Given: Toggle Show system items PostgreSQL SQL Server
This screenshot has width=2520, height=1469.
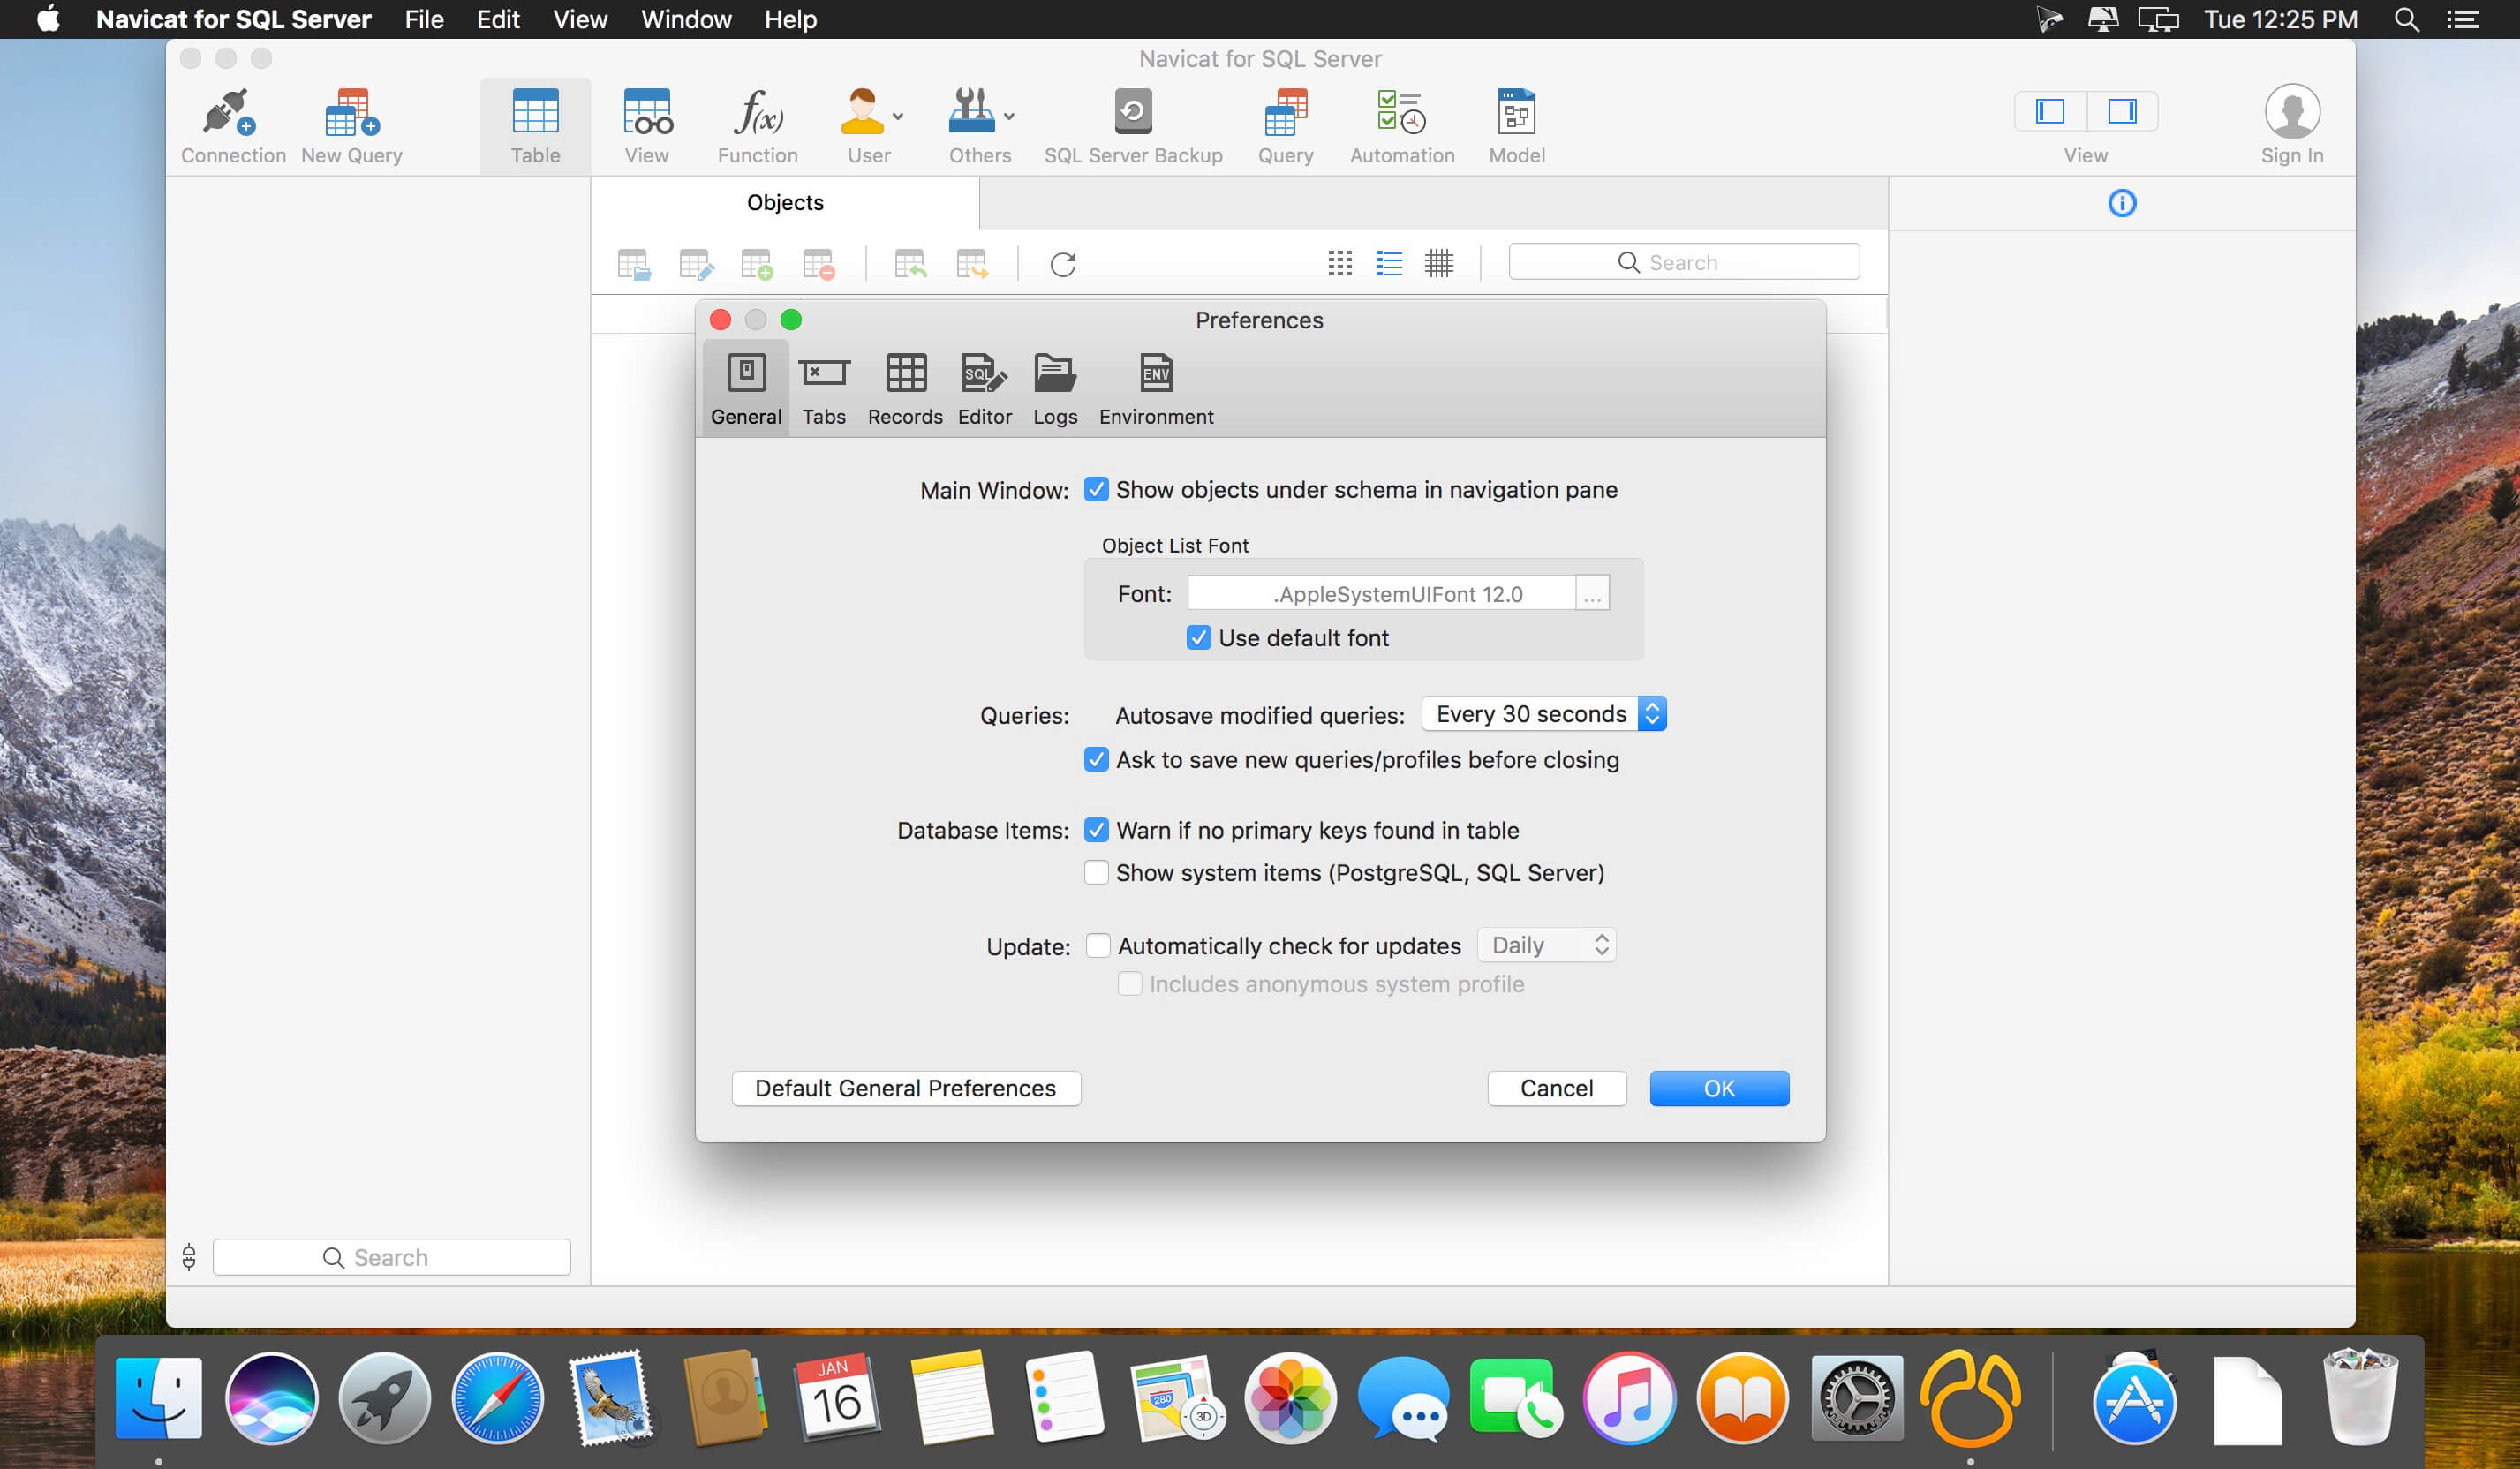Looking at the screenshot, I should coord(1095,872).
